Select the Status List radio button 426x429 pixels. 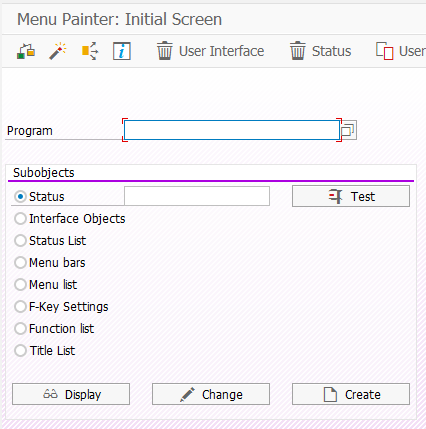click(x=20, y=241)
